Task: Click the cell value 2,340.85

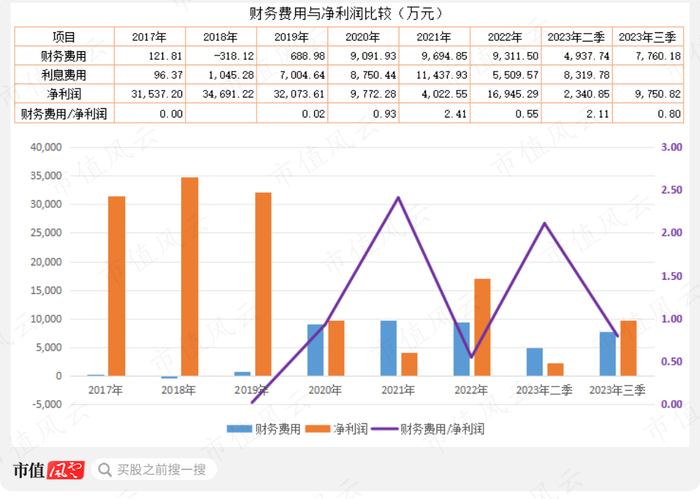Action: 587,94
